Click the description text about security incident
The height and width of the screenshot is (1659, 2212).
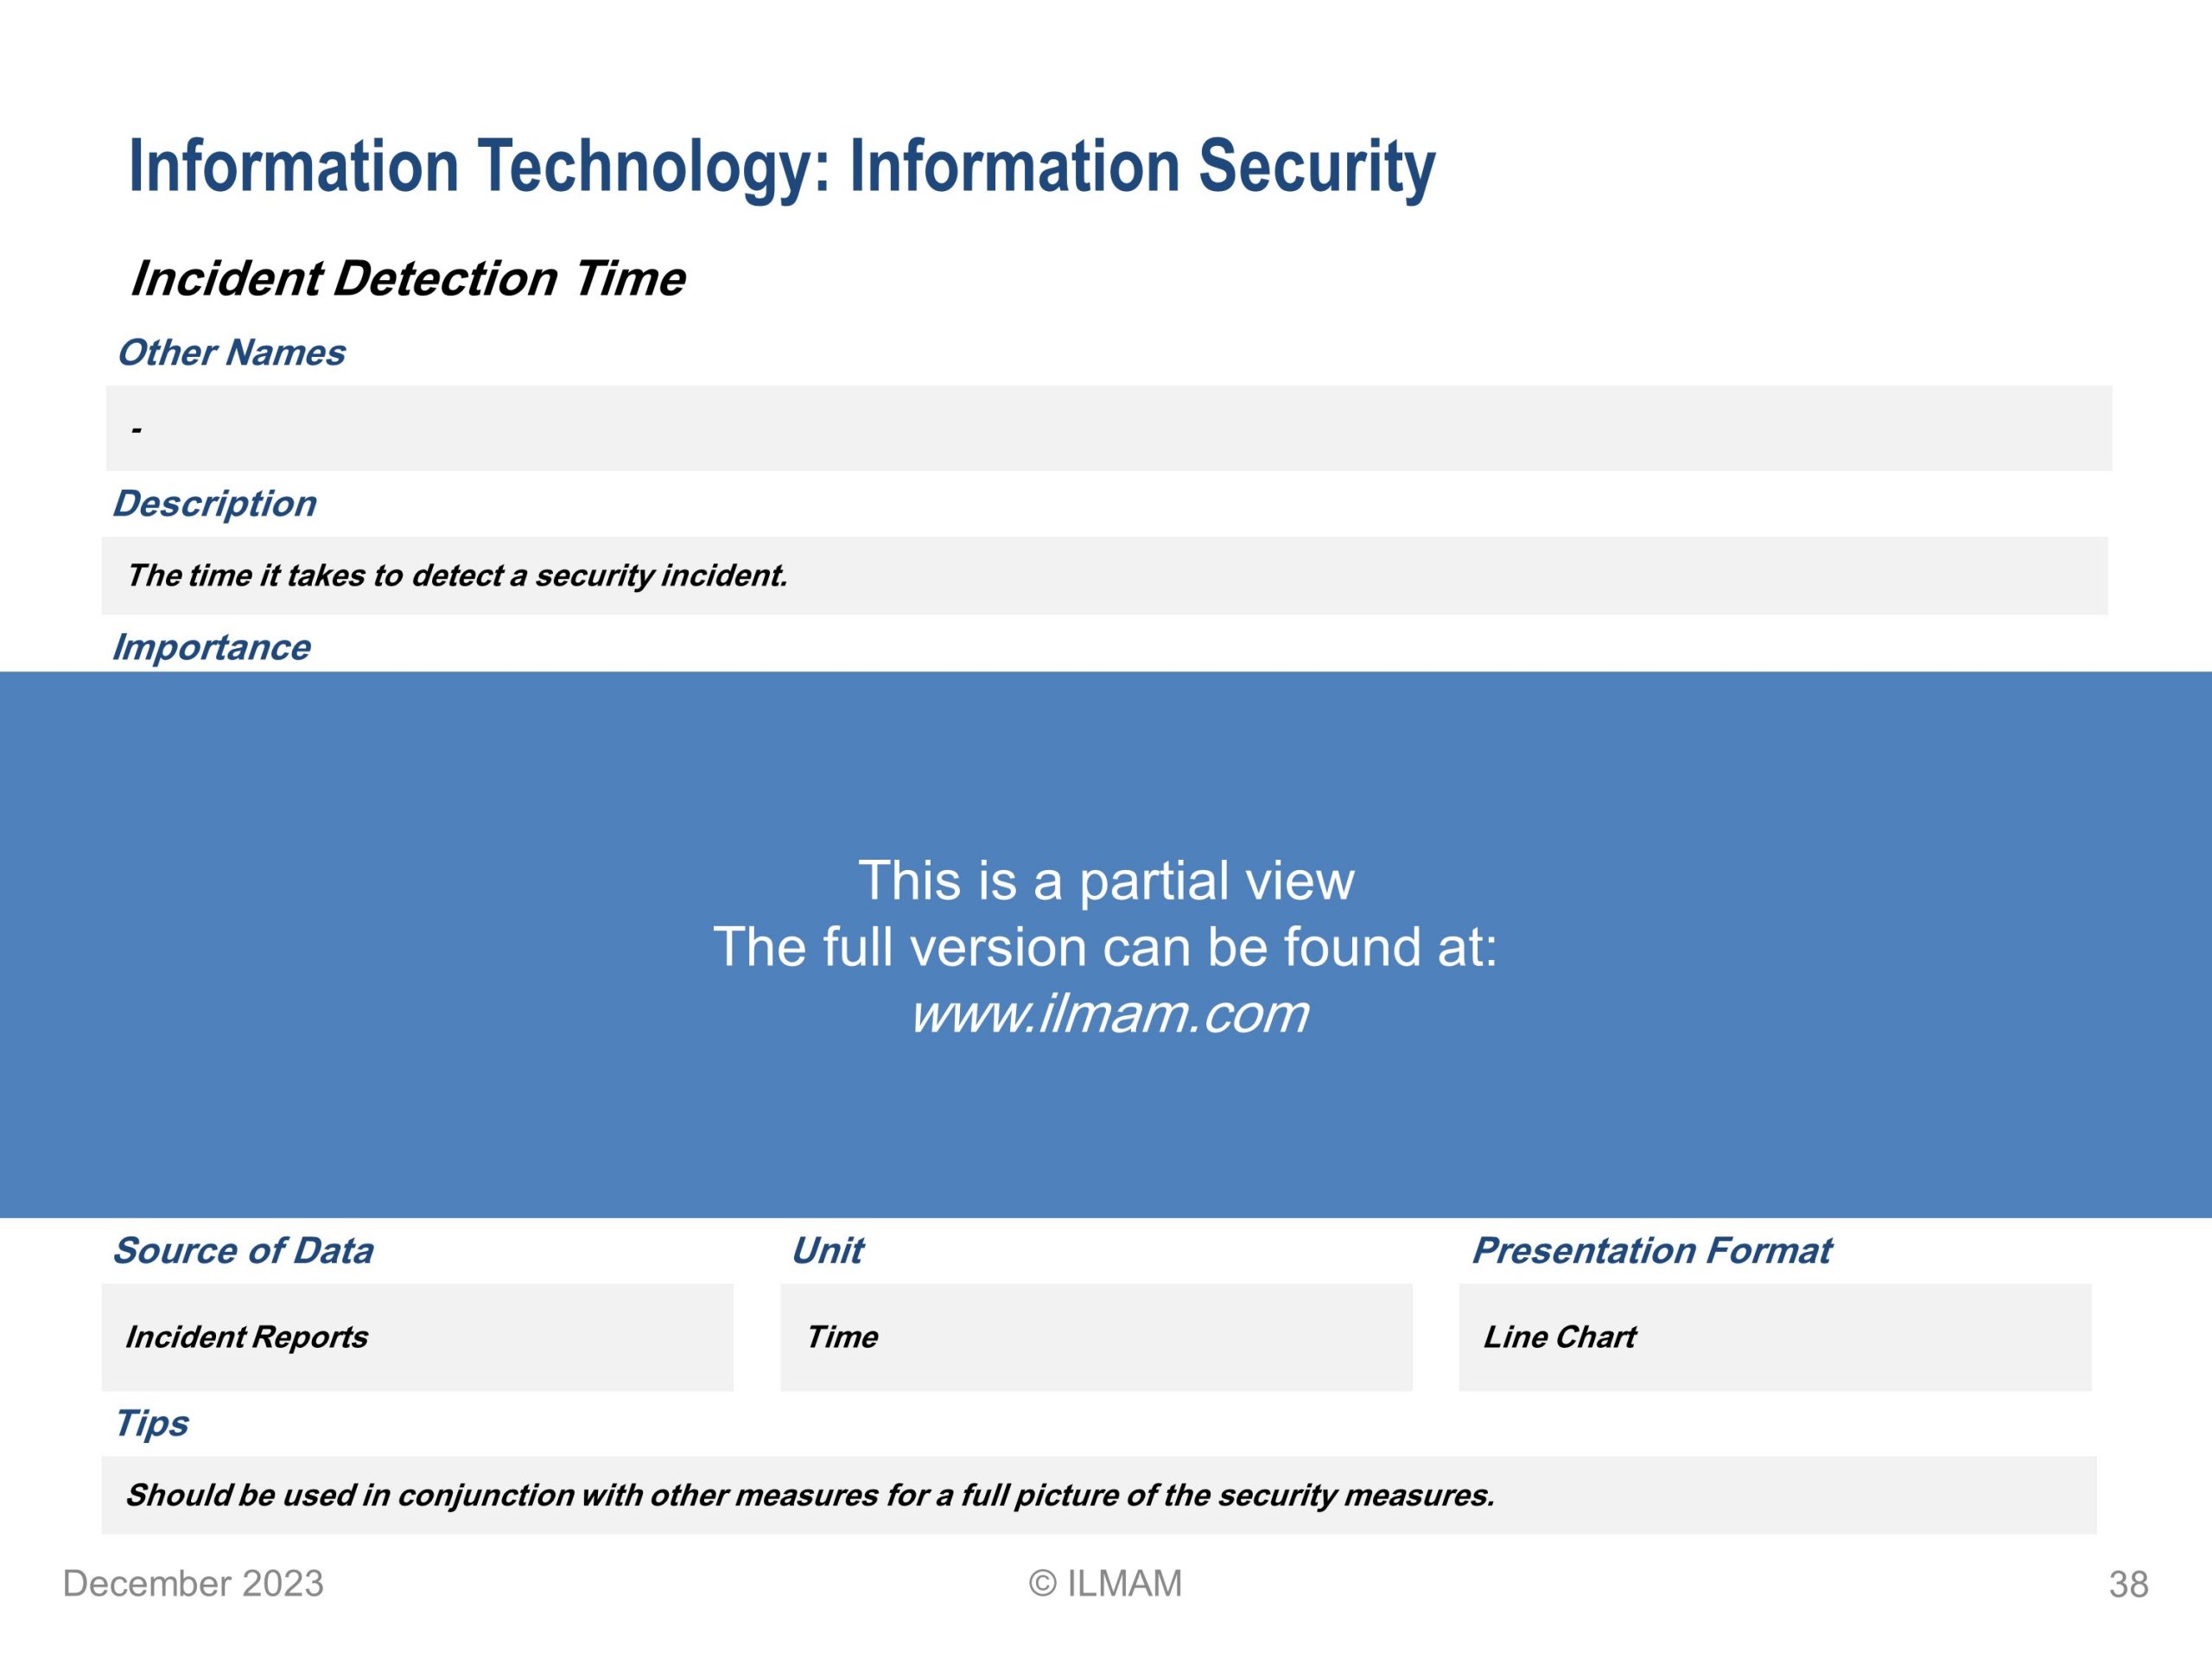pos(457,576)
